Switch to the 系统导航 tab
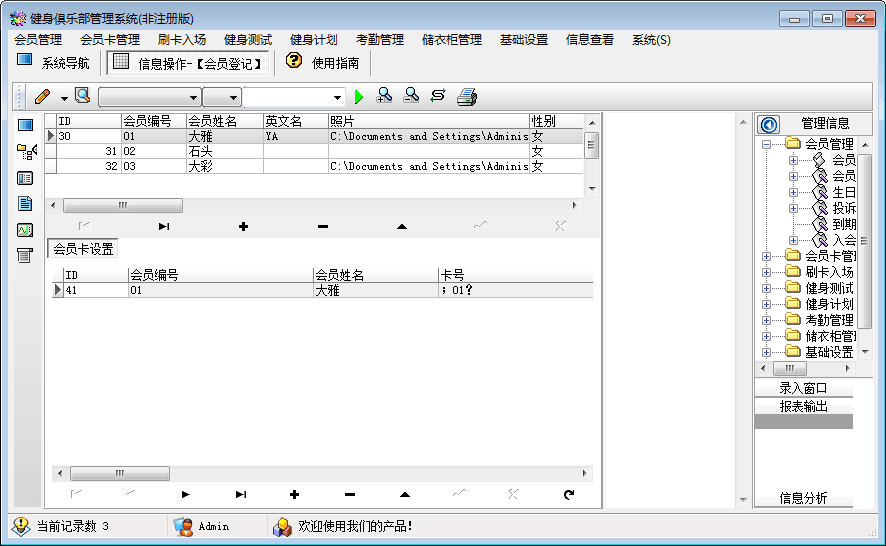 54,63
